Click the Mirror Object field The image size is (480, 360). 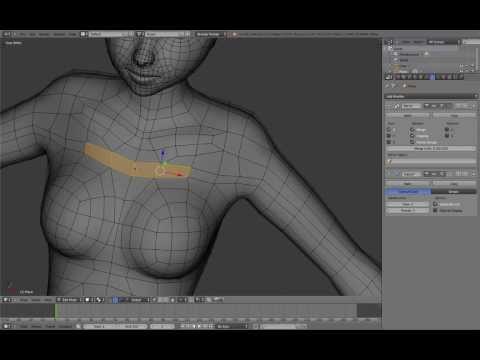point(431,162)
